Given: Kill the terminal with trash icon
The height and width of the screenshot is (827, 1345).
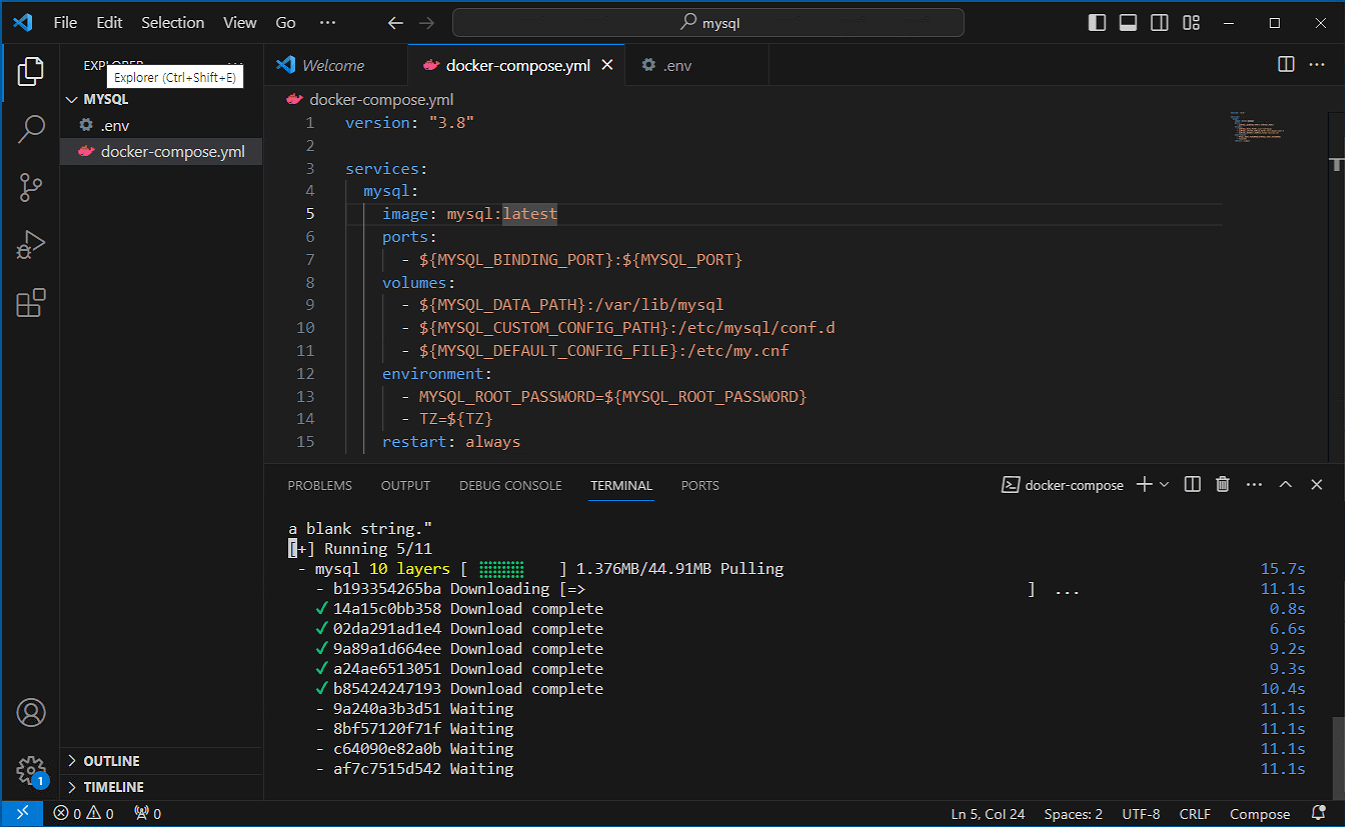Looking at the screenshot, I should click(1222, 485).
